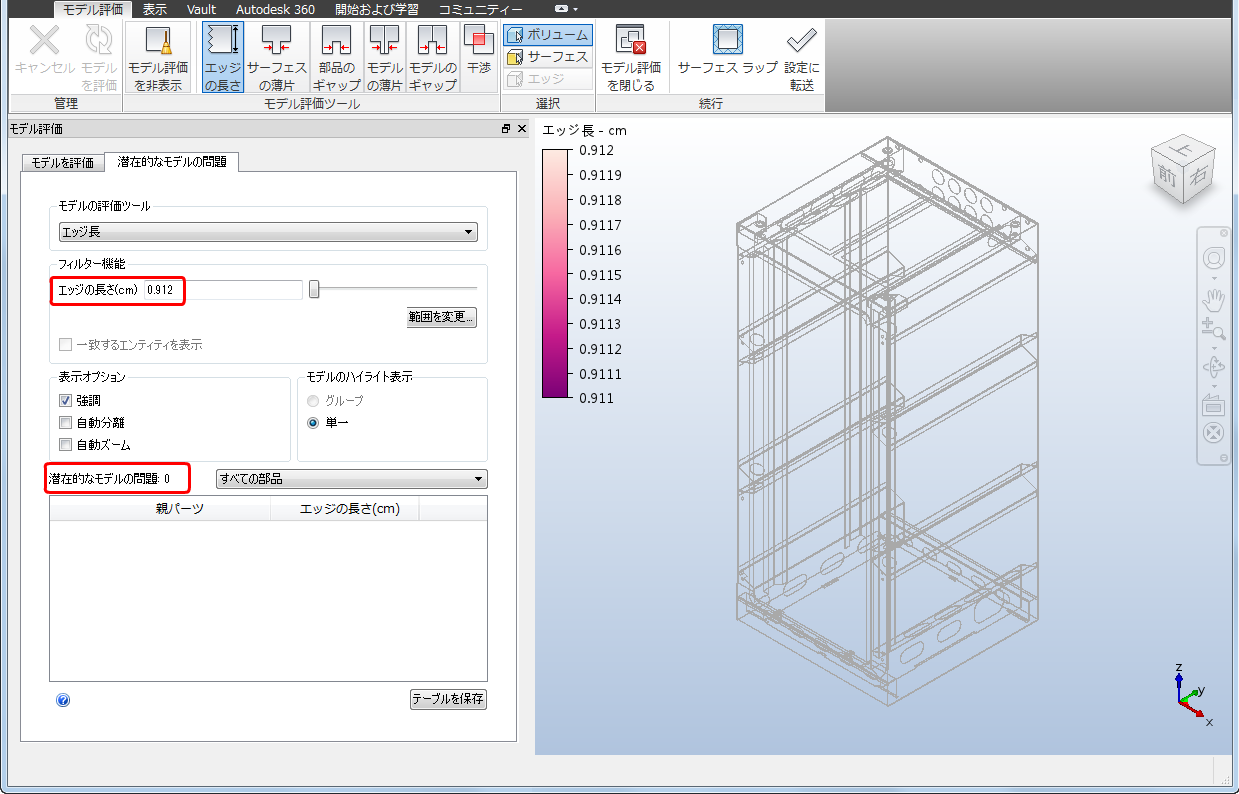Toggle ボリューム selection mode
The width and height of the screenshot is (1239, 794).
click(548, 35)
